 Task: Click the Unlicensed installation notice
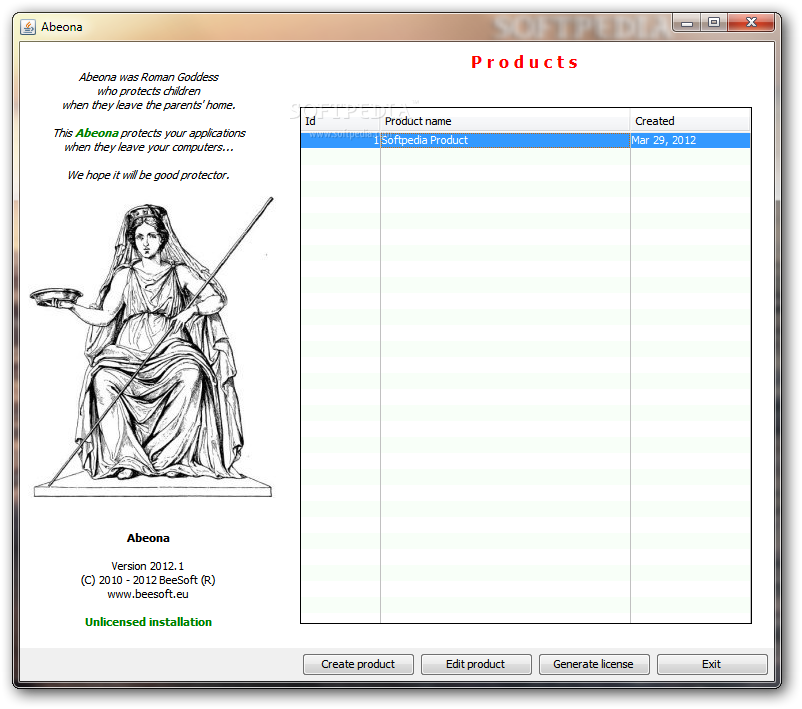coord(148,622)
